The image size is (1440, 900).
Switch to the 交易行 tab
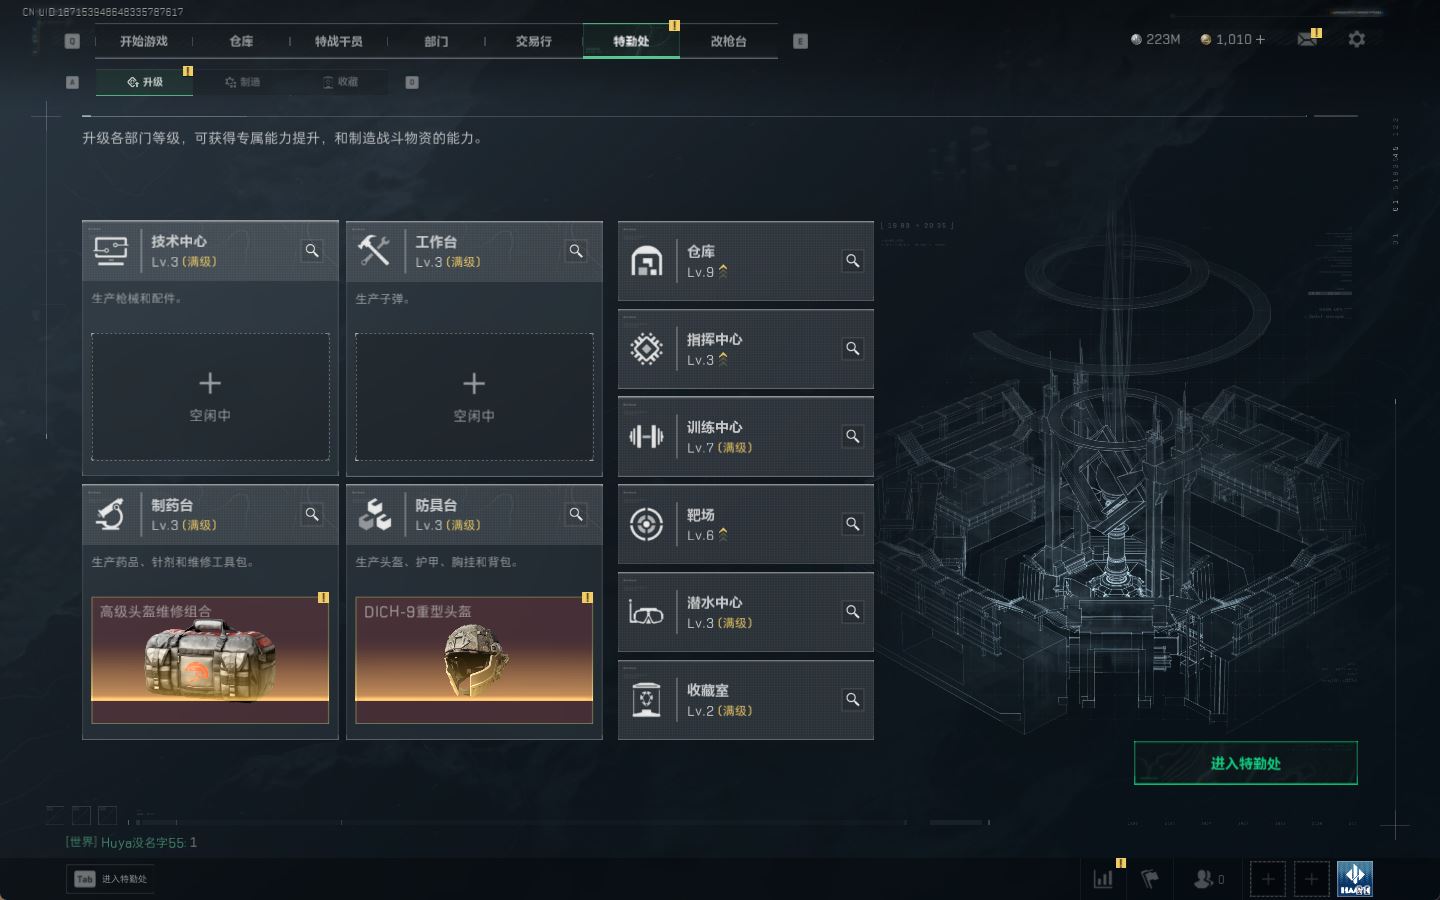click(x=533, y=41)
